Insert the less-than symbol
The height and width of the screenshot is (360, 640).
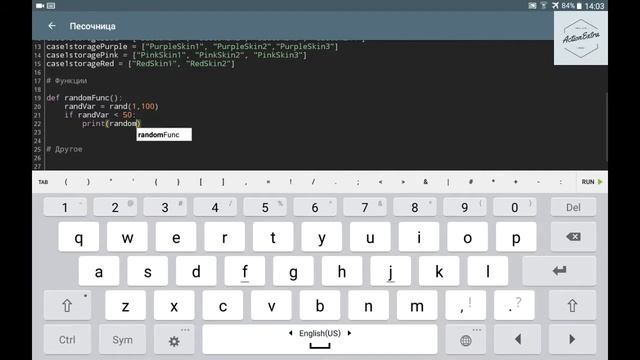click(380, 182)
